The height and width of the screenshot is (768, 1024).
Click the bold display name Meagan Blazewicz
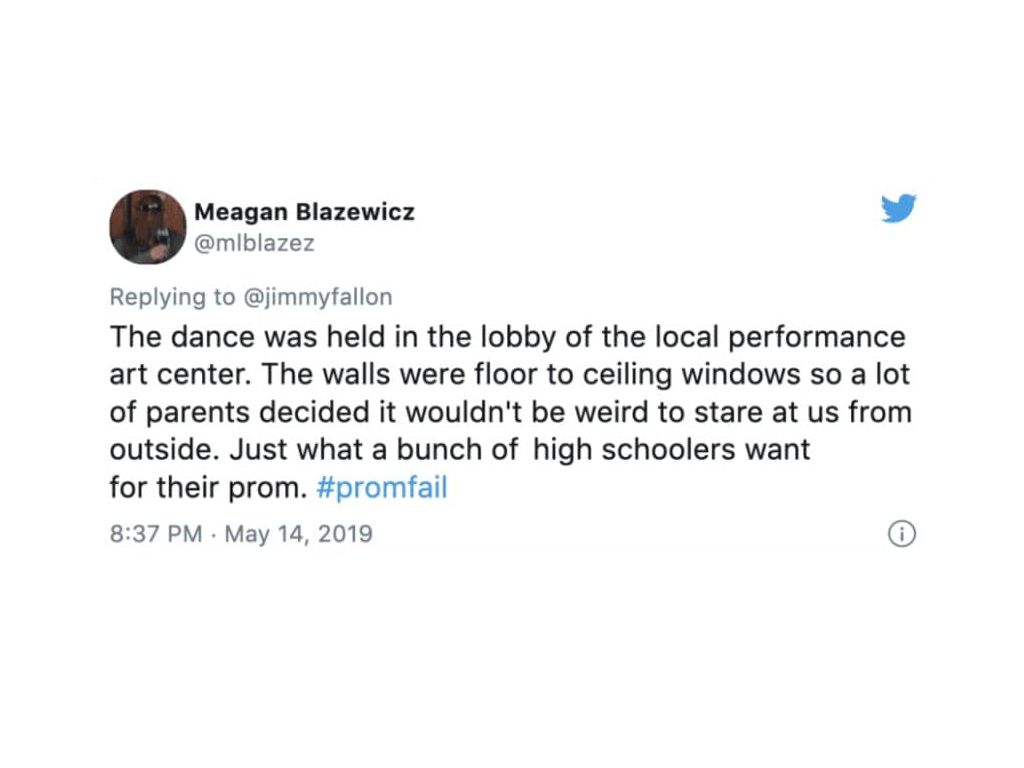click(307, 211)
